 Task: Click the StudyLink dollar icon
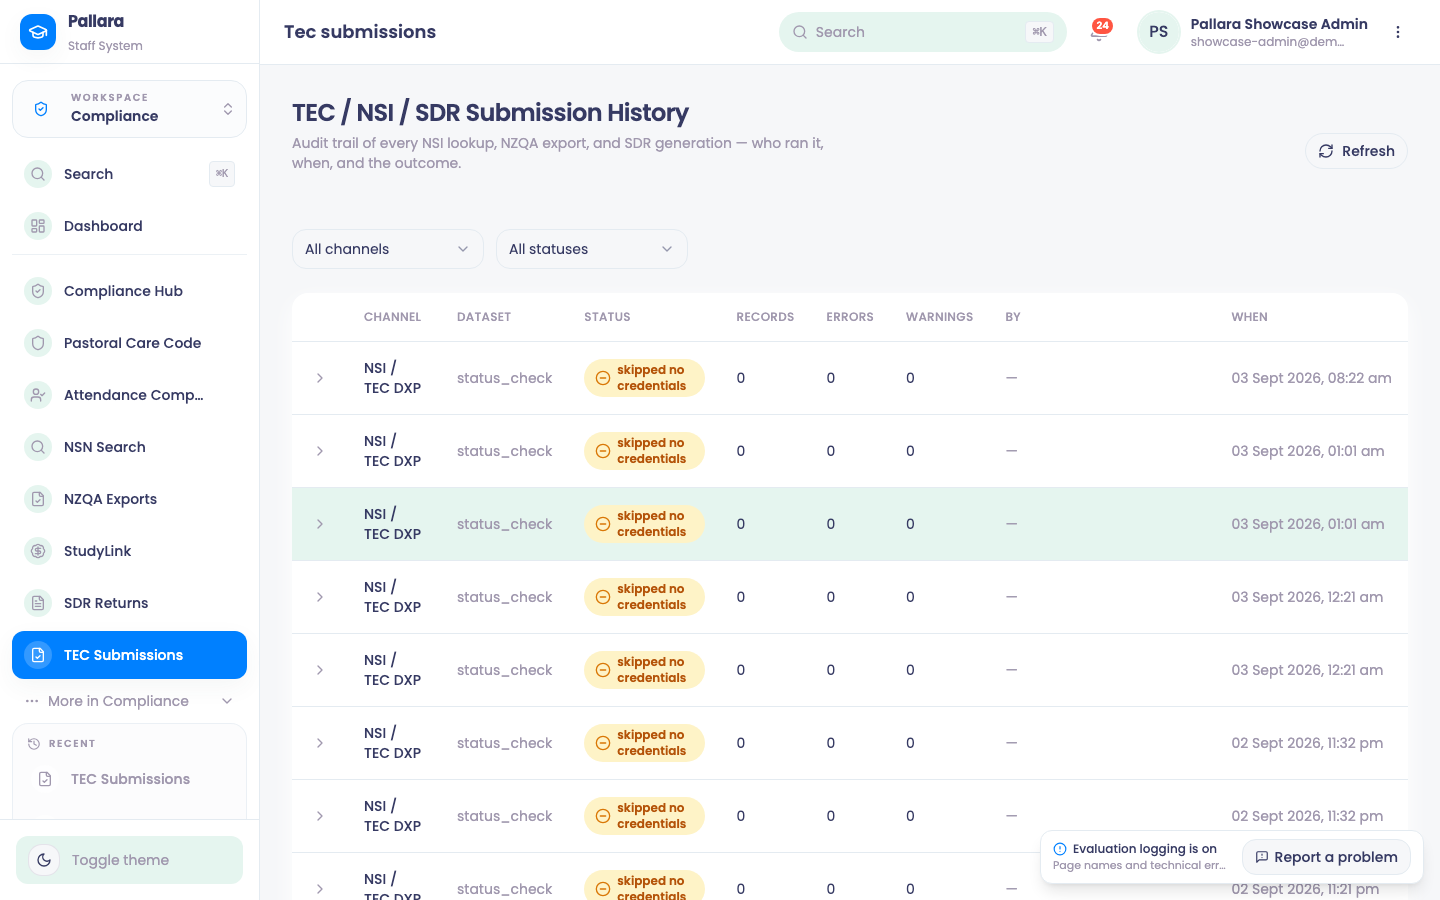[38, 551]
